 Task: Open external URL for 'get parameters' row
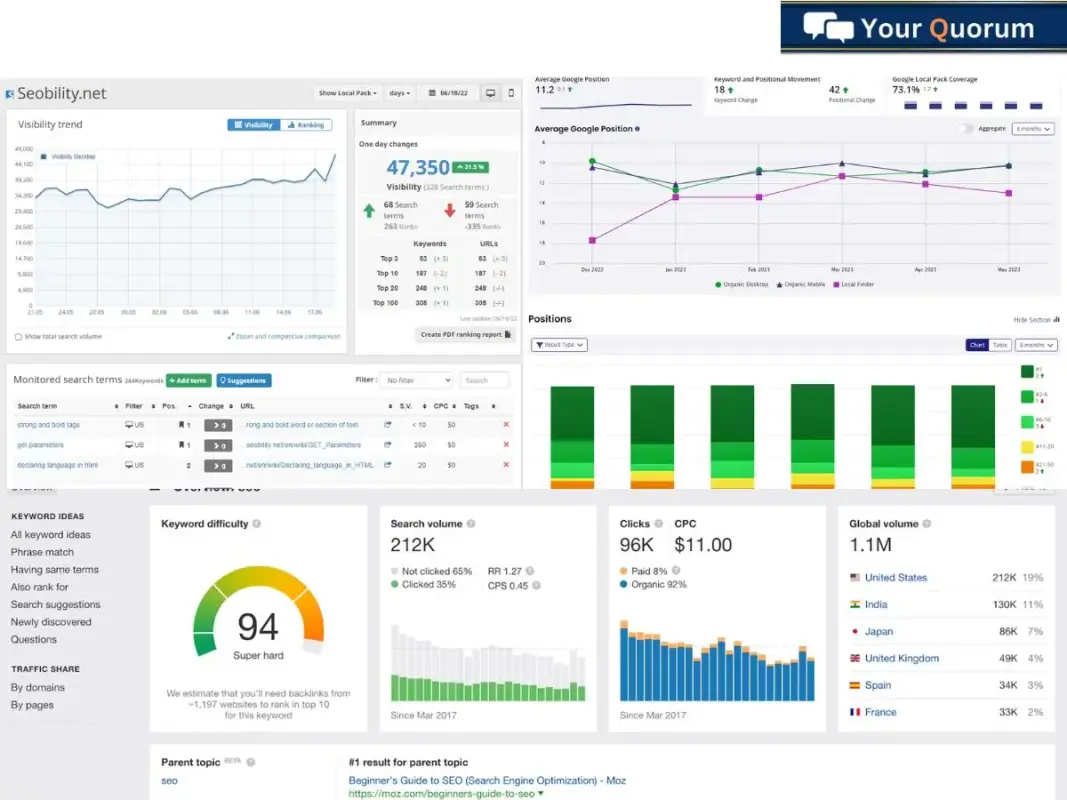387,444
